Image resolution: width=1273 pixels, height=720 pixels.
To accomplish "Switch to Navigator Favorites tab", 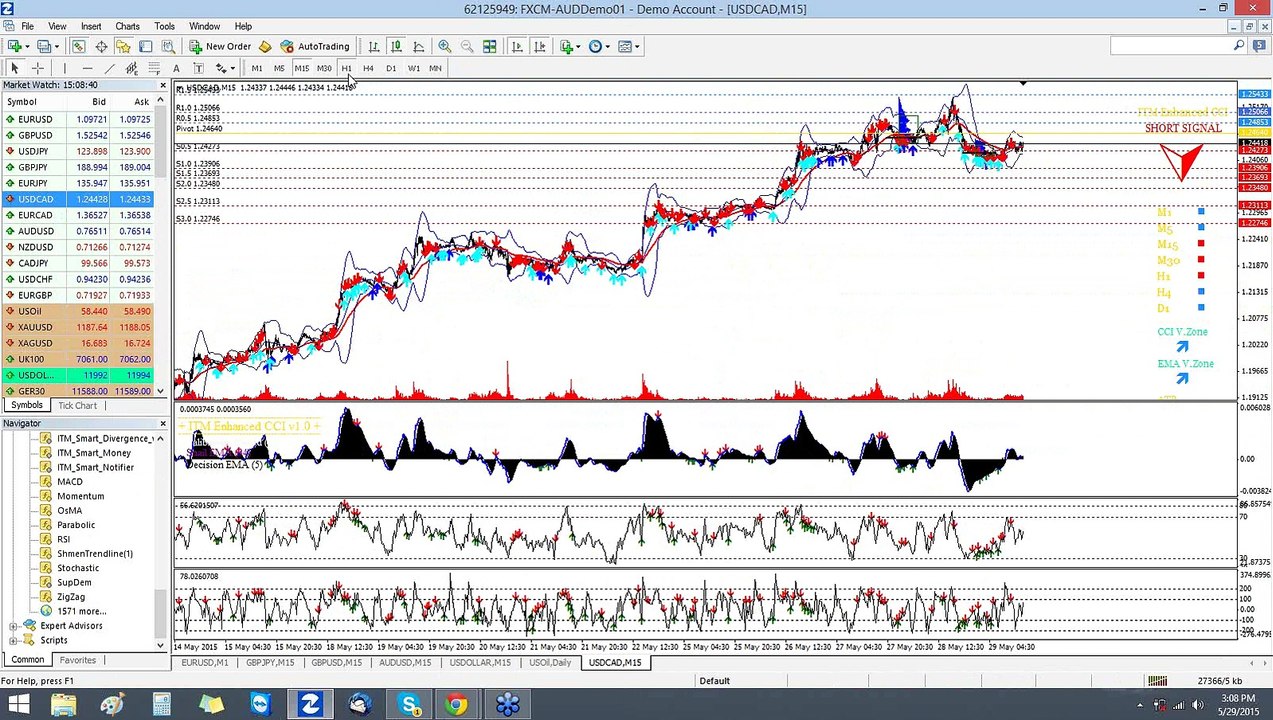I will point(77,660).
